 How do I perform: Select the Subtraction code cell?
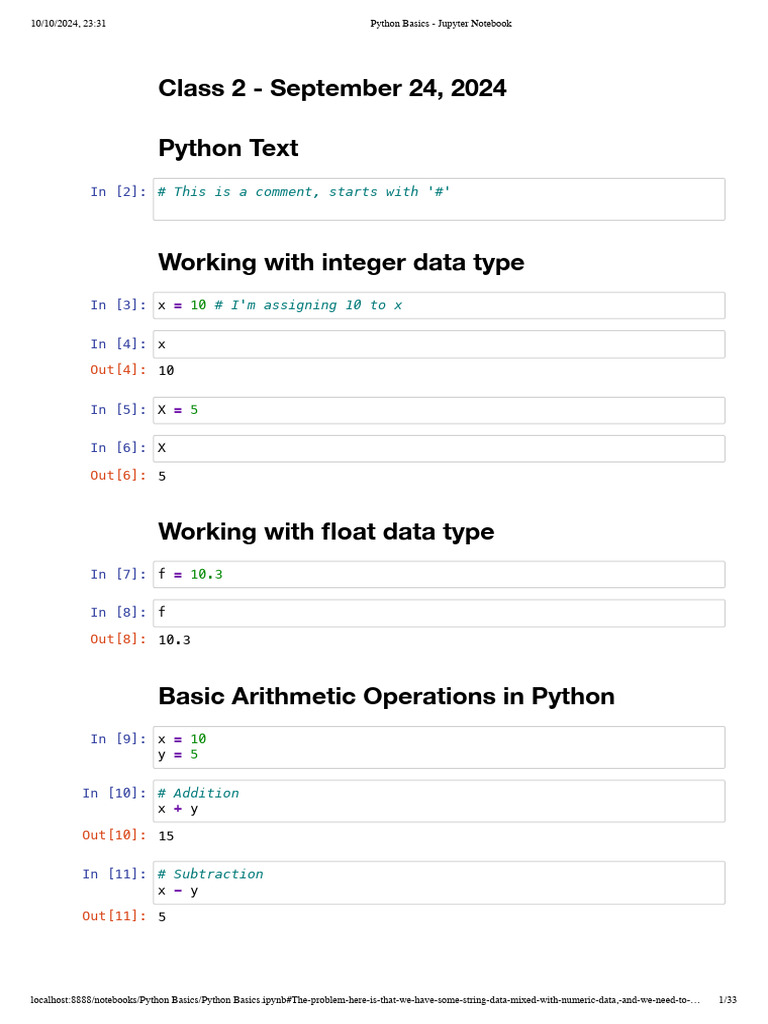coord(438,882)
